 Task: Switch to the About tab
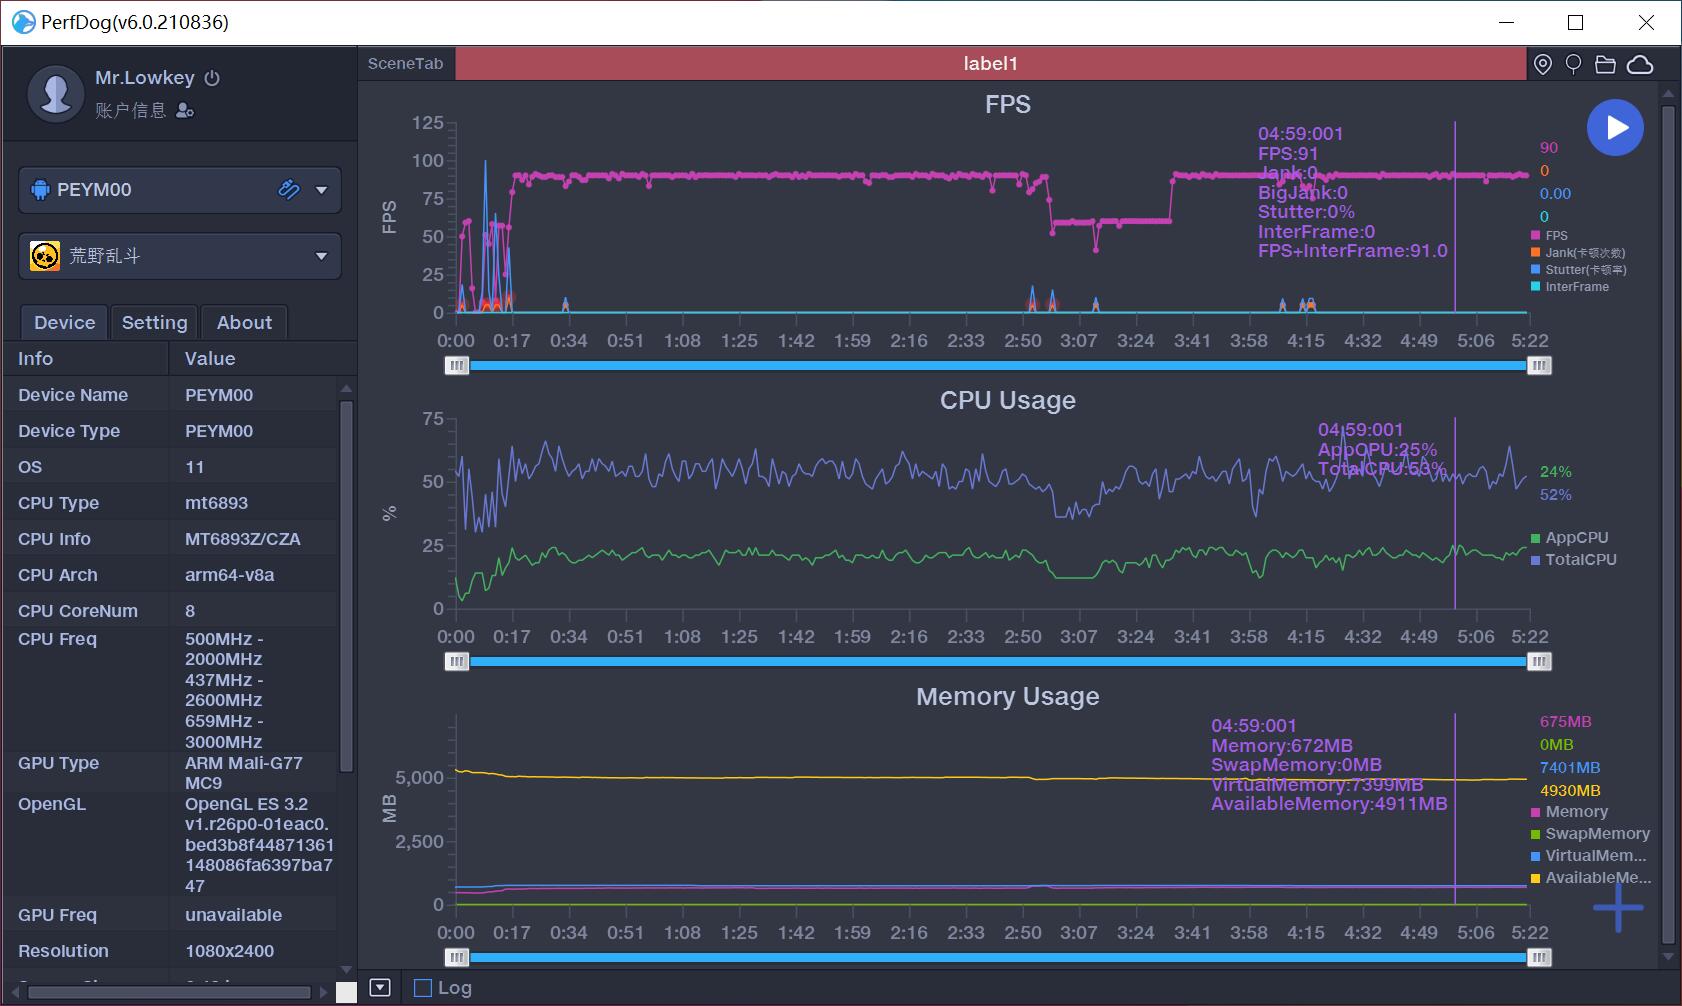point(244,322)
